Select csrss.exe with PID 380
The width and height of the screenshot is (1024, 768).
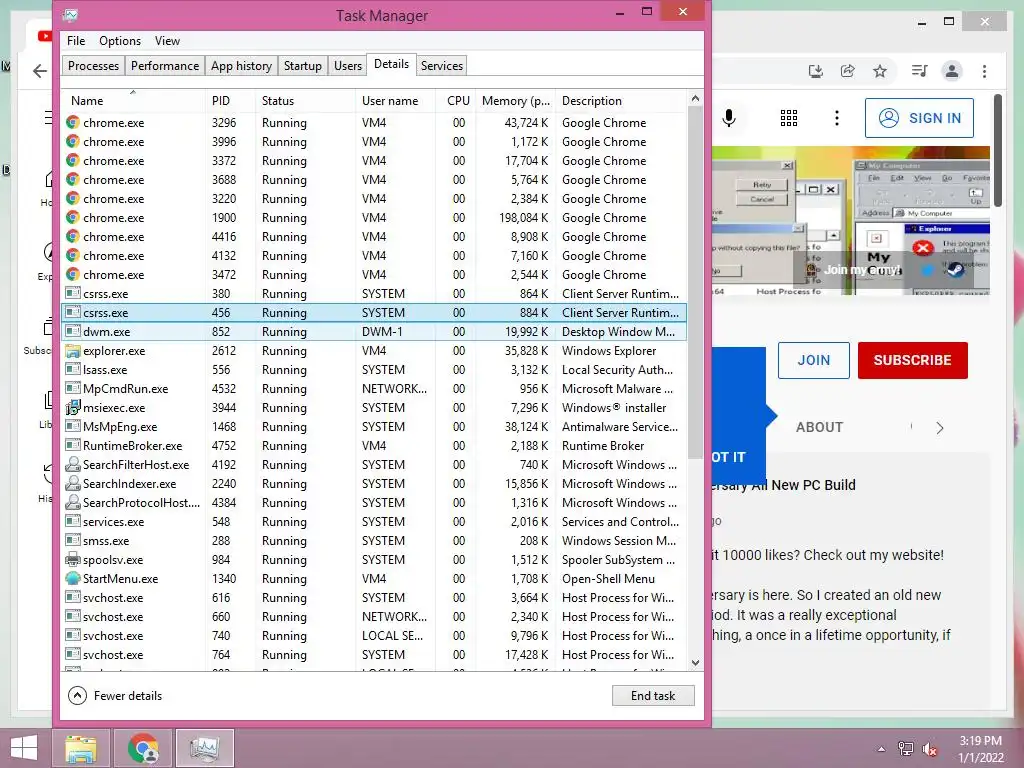pos(375,294)
